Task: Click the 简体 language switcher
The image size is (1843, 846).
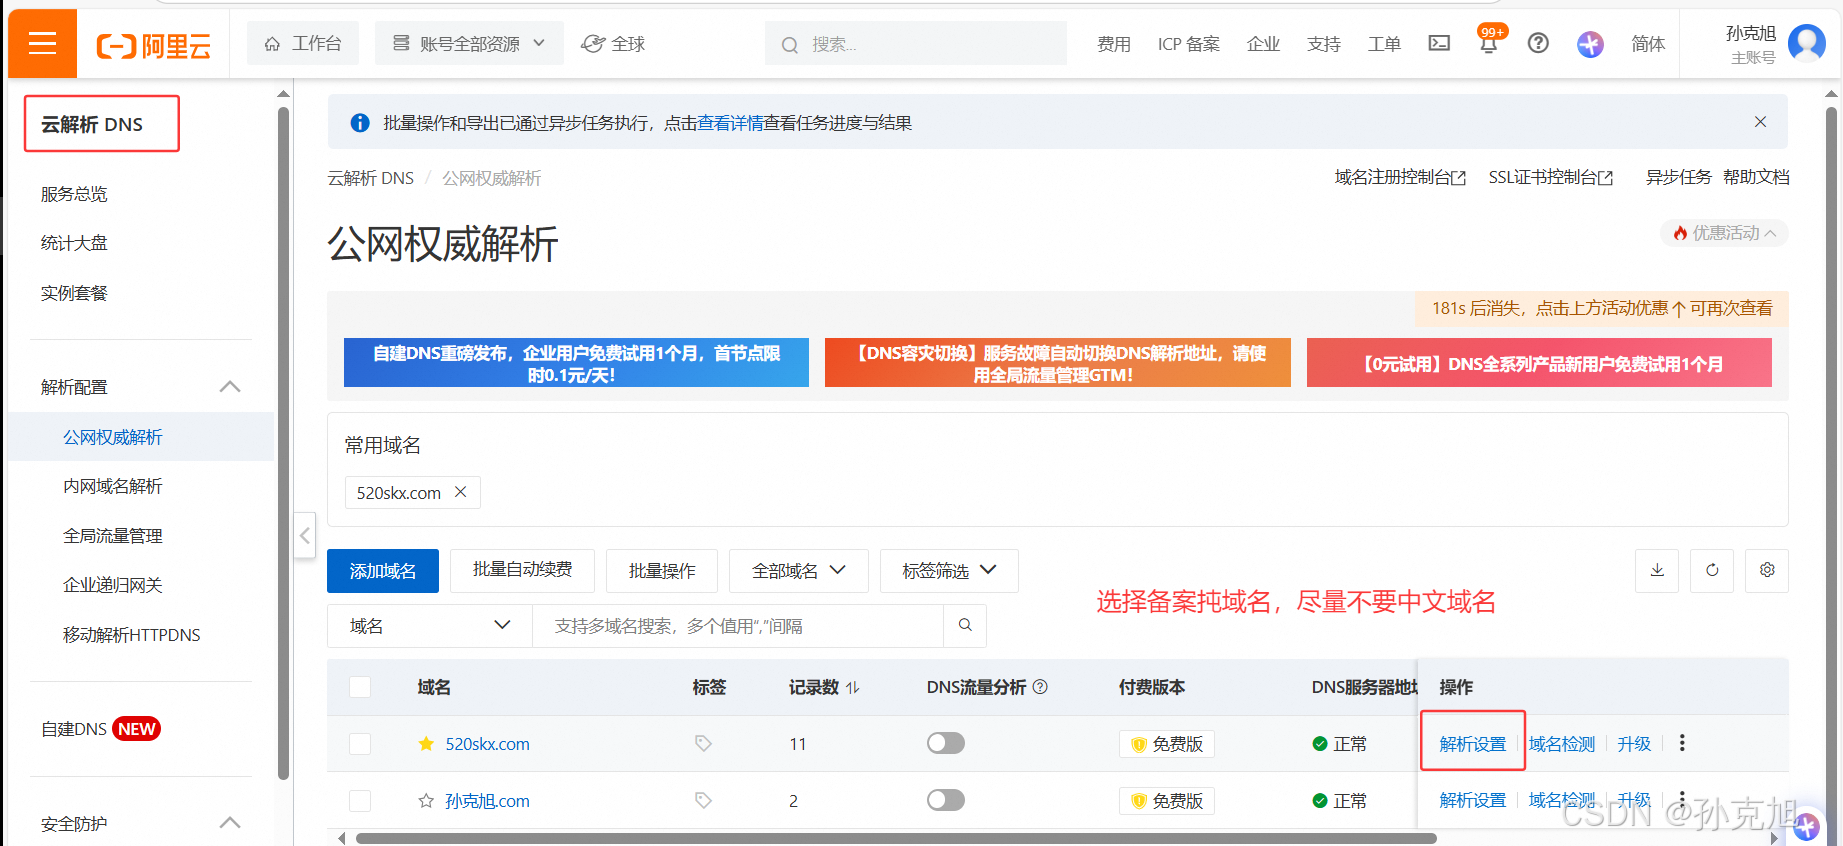Action: 1648,43
